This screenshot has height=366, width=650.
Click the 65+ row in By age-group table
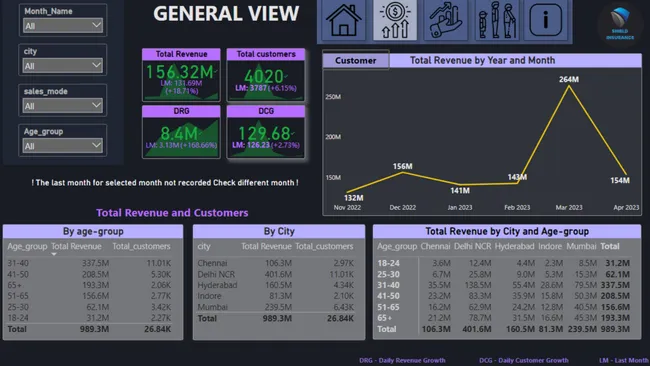tap(89, 285)
